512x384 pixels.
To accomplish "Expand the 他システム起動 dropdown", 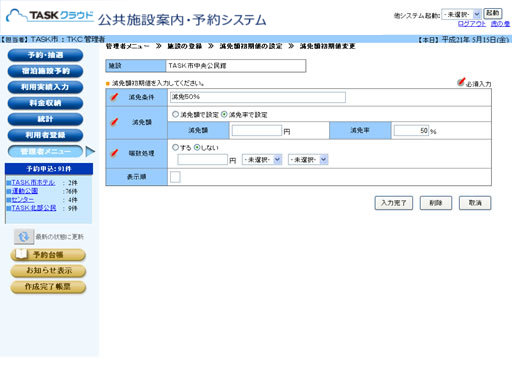I will pyautogui.click(x=461, y=14).
